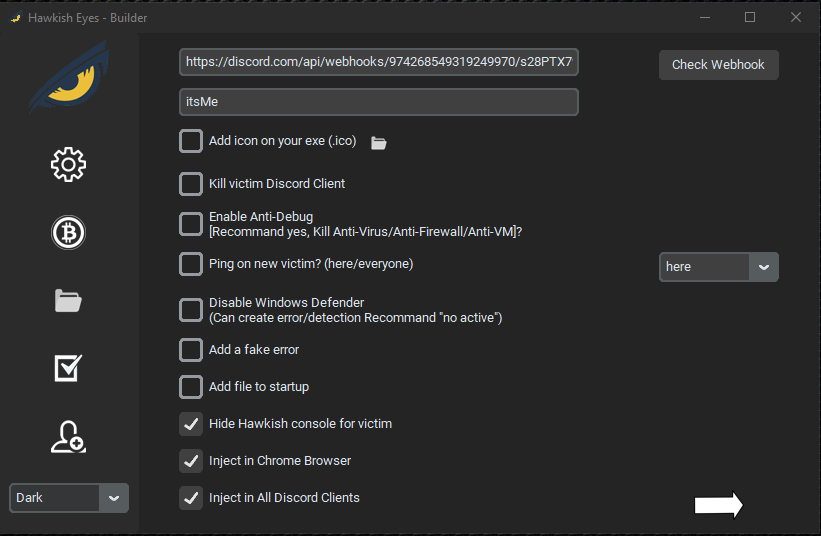Tick the 'Kill victim Discord Client' checkbox
Viewport: 821px width, 536px height.
[x=191, y=184]
